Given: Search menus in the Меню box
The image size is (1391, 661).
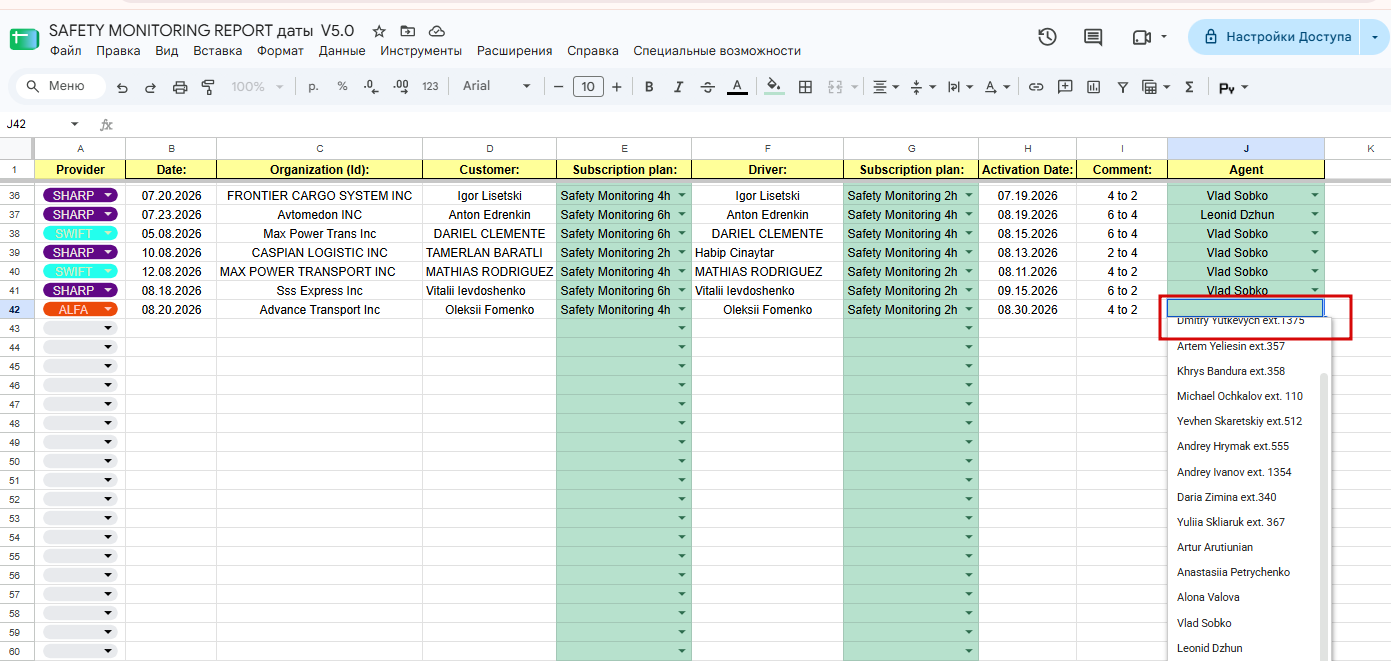Looking at the screenshot, I should coord(62,86).
